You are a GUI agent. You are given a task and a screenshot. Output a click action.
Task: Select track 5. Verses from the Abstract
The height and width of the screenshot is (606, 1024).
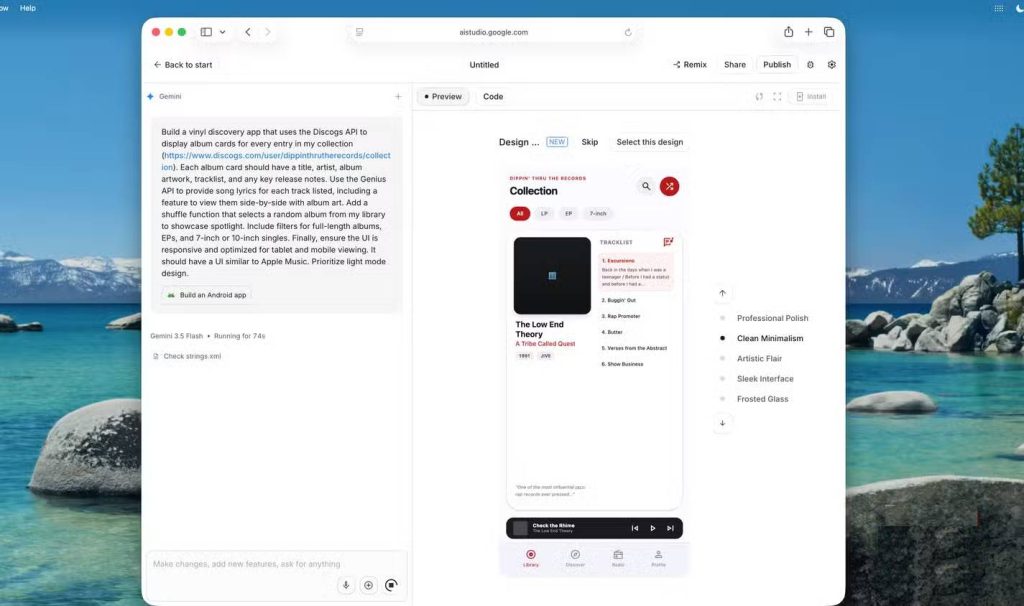coord(634,348)
